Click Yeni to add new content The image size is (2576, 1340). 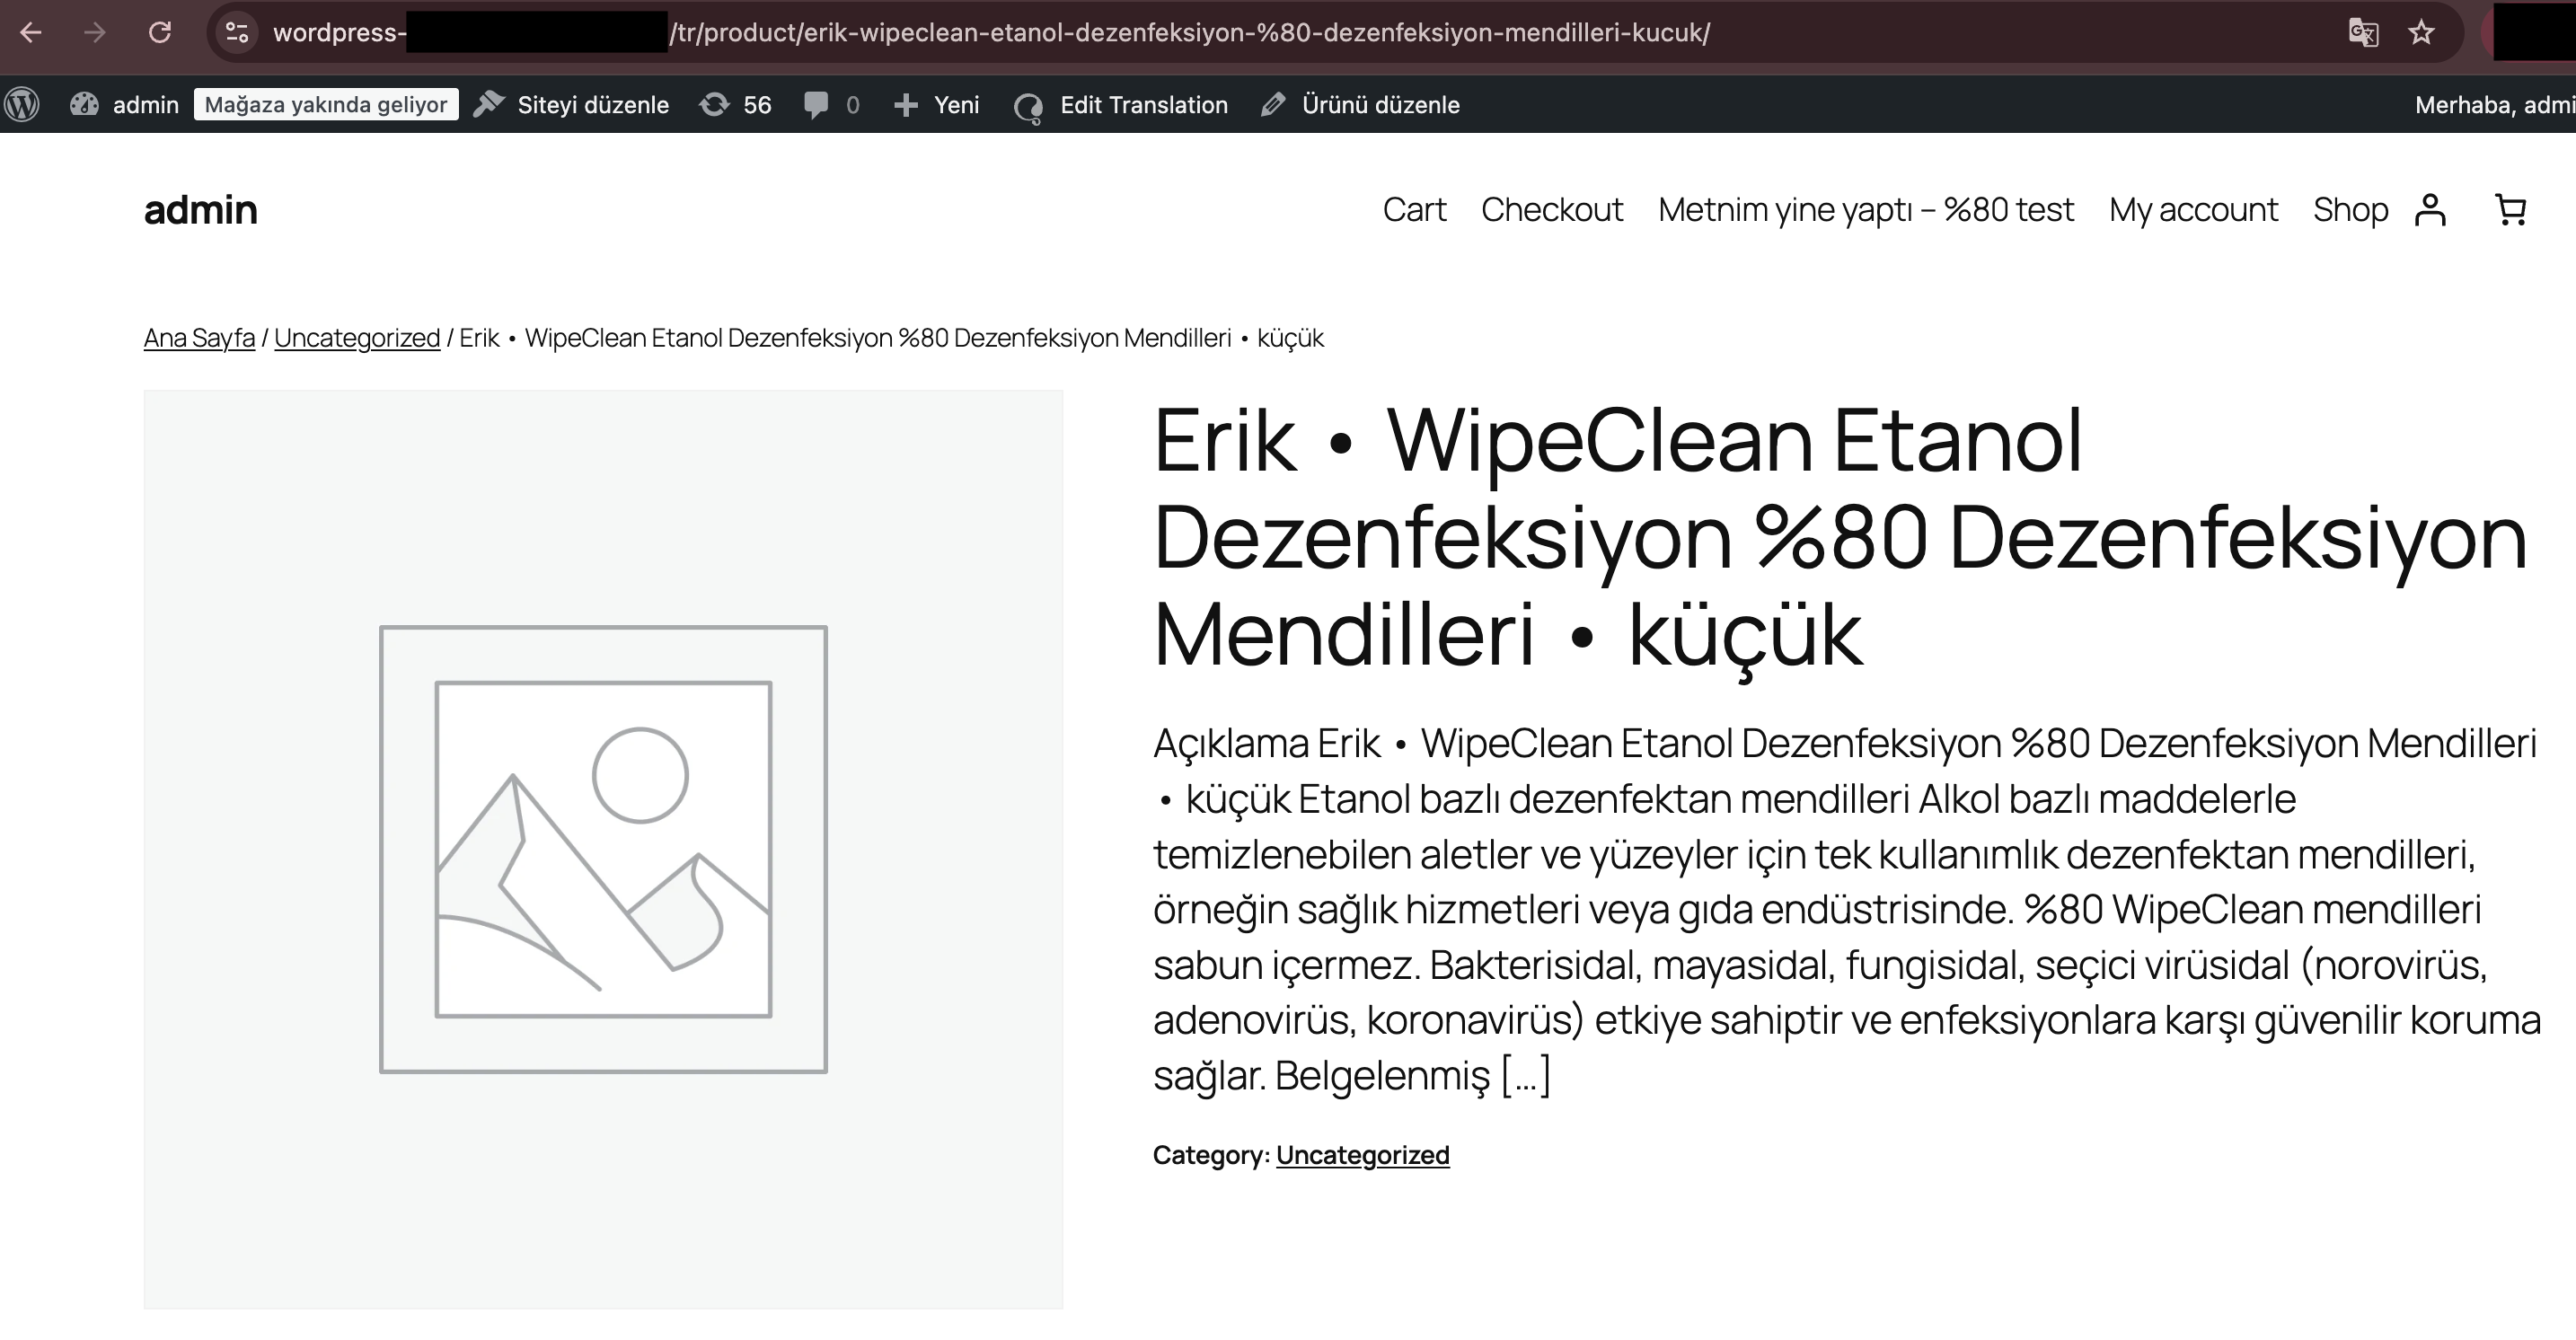(936, 105)
